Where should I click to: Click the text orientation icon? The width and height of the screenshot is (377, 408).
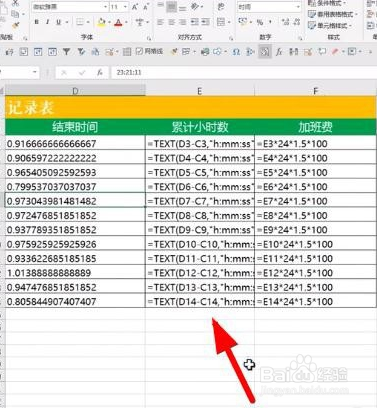click(x=195, y=7)
